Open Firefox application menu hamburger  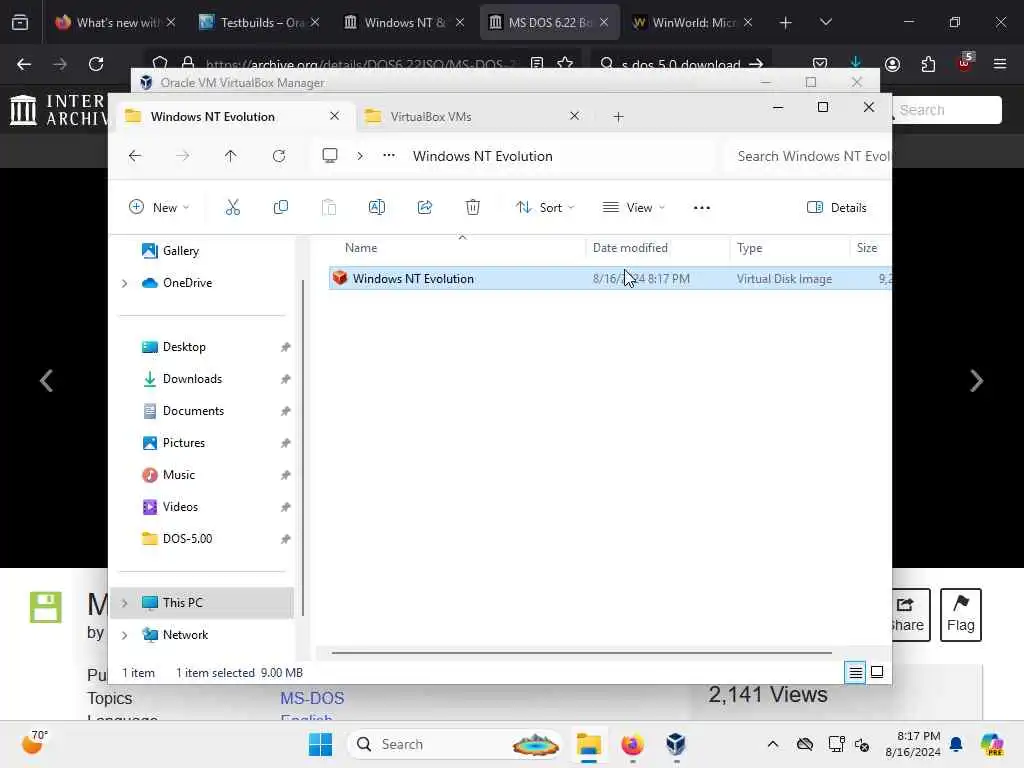tap(1000, 64)
